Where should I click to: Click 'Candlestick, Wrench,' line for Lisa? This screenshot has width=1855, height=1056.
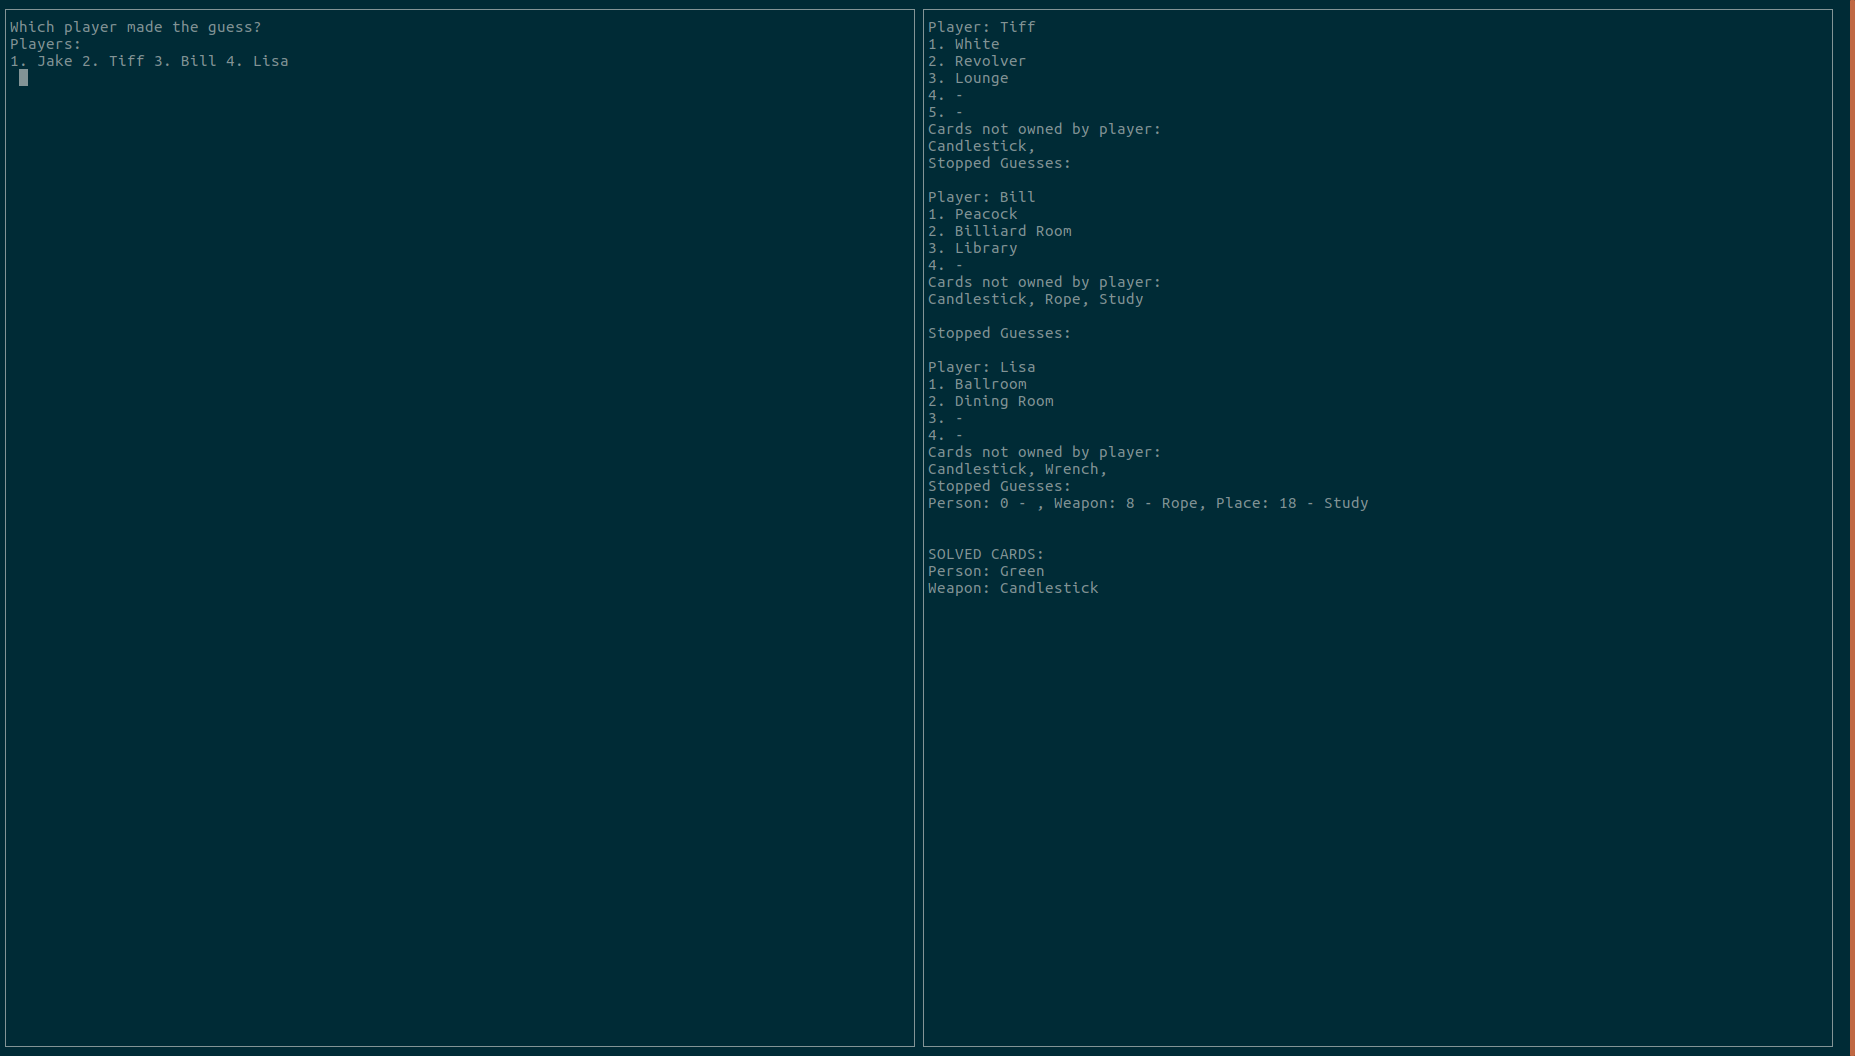[1018, 469]
